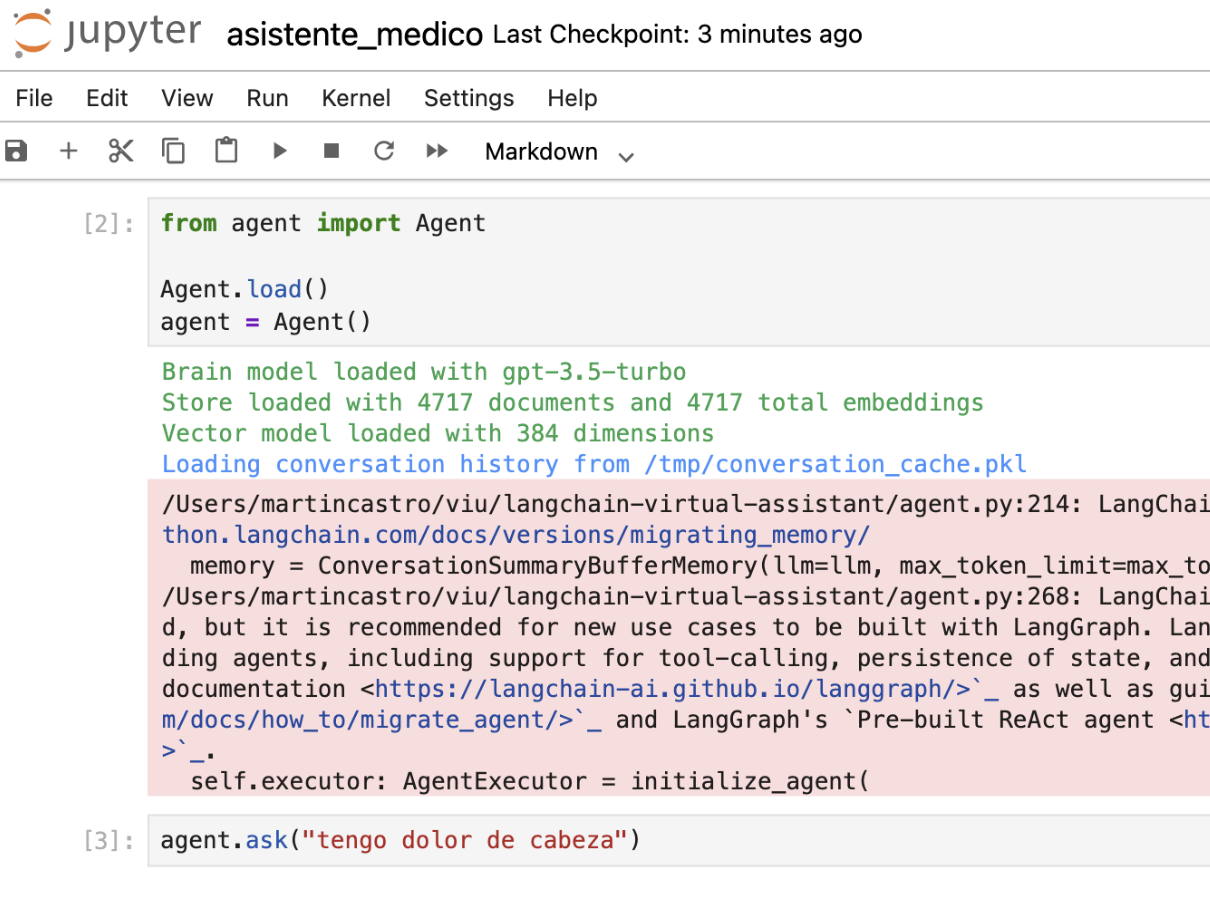Restart kernel and run all cells
This screenshot has width=1210, height=904.
[437, 151]
